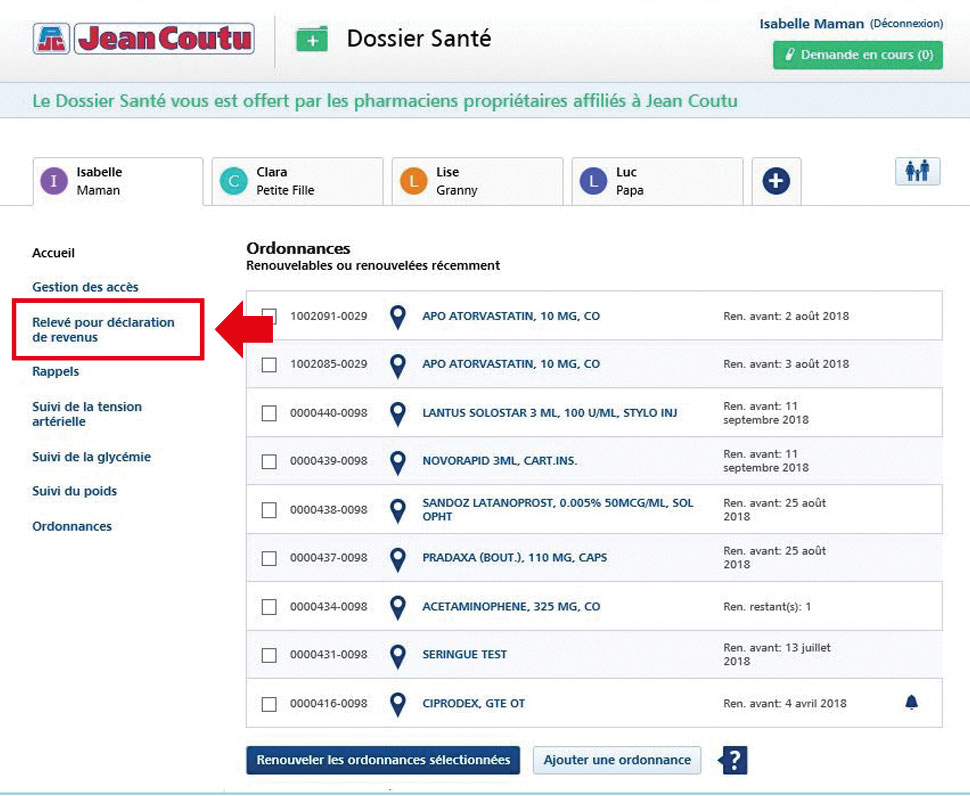
Task: Open the Acetaminophene, 325 MG link
Action: (511, 607)
